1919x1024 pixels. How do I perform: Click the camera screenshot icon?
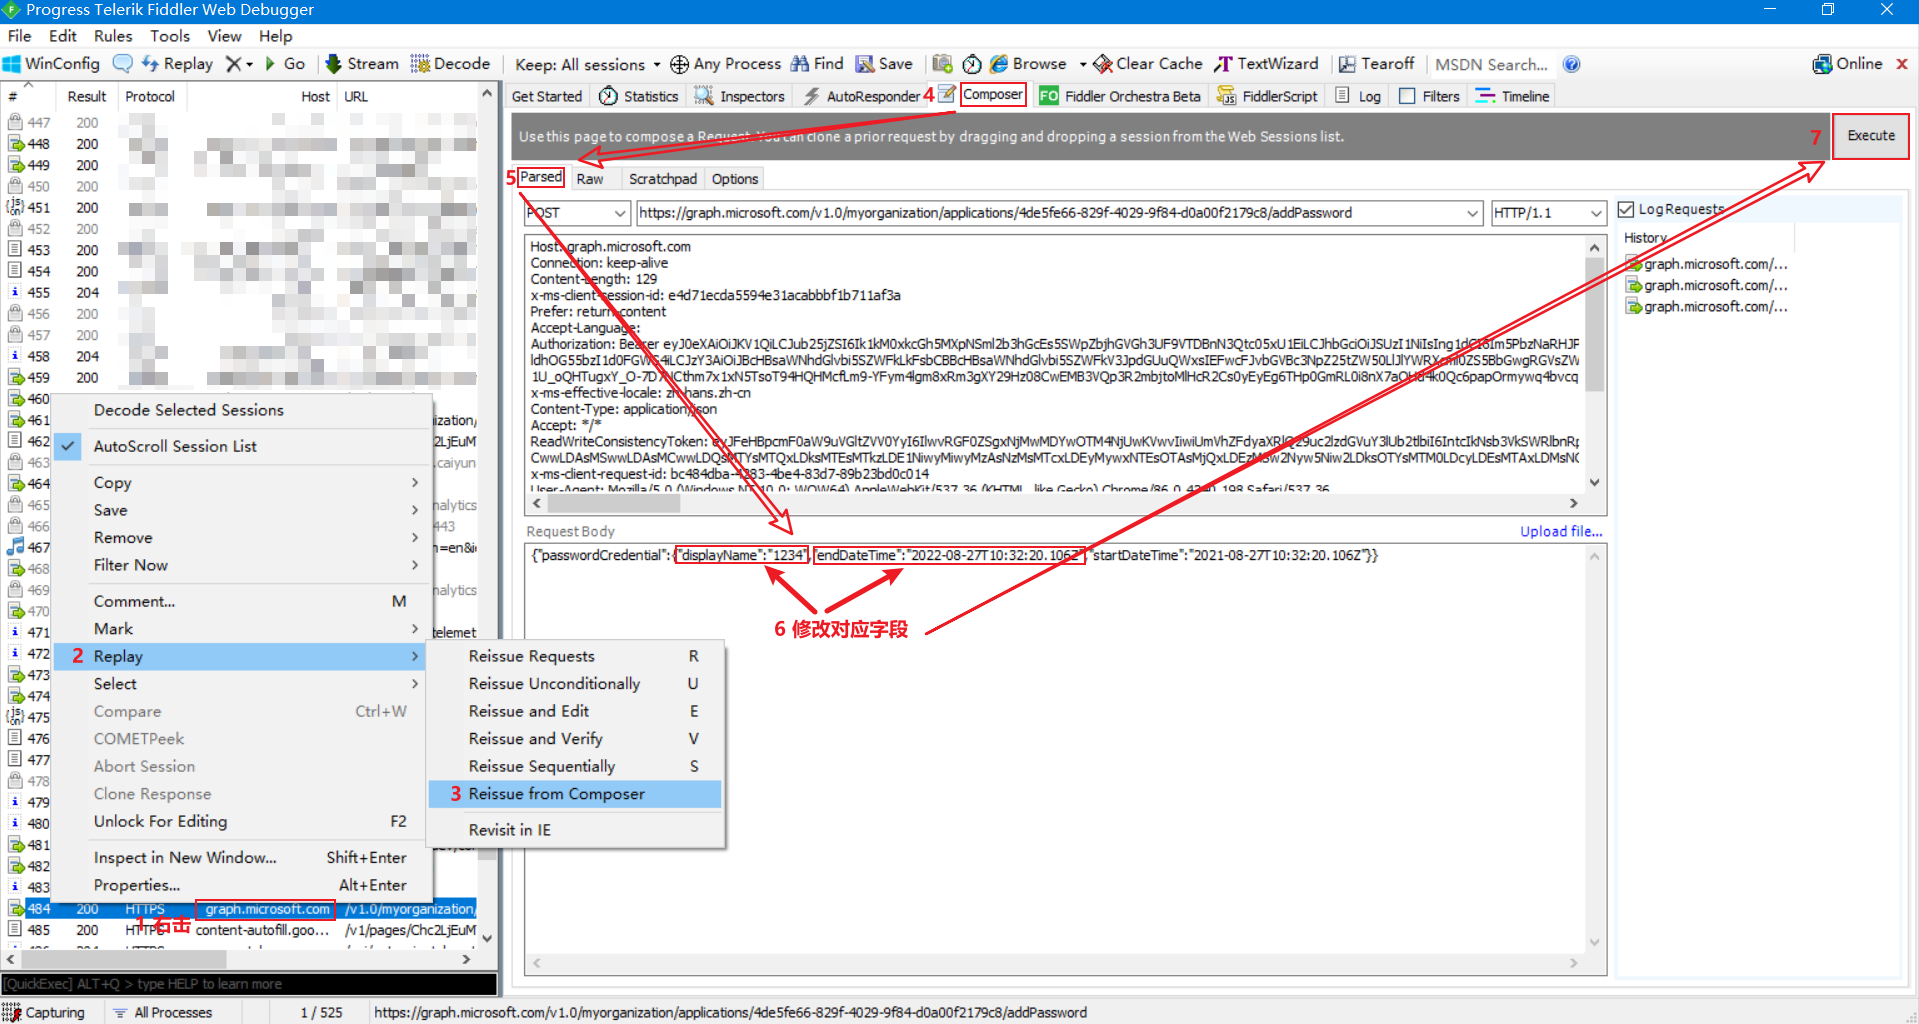pos(942,64)
